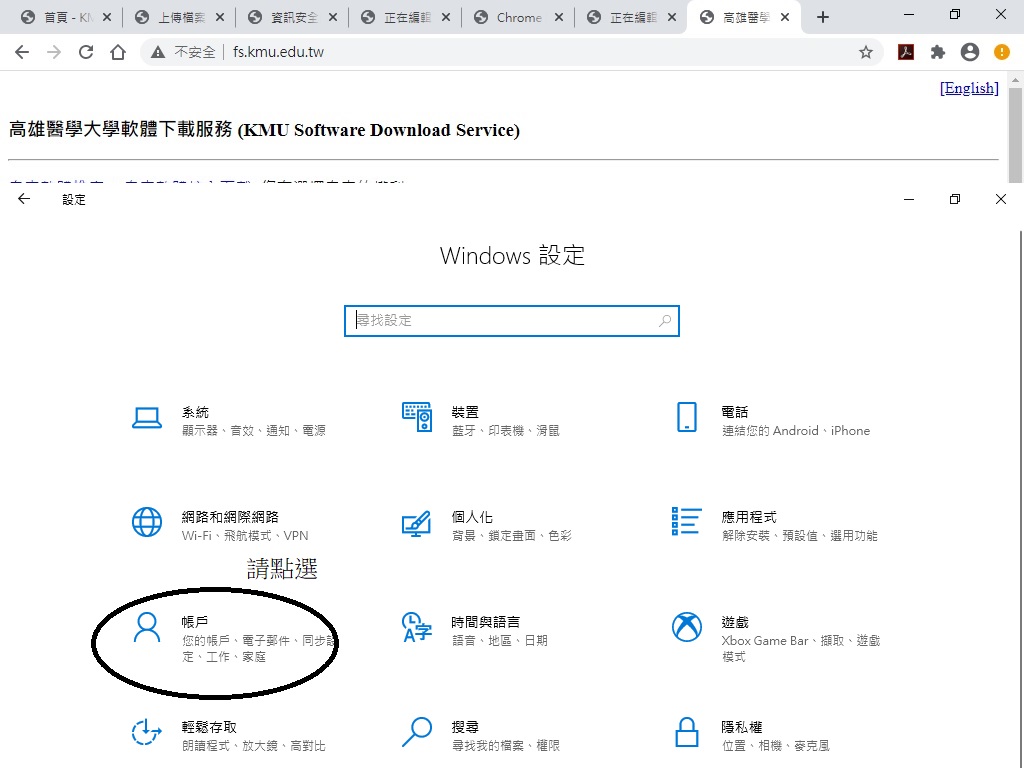Open Apps (應用程式) list icon

[686, 521]
